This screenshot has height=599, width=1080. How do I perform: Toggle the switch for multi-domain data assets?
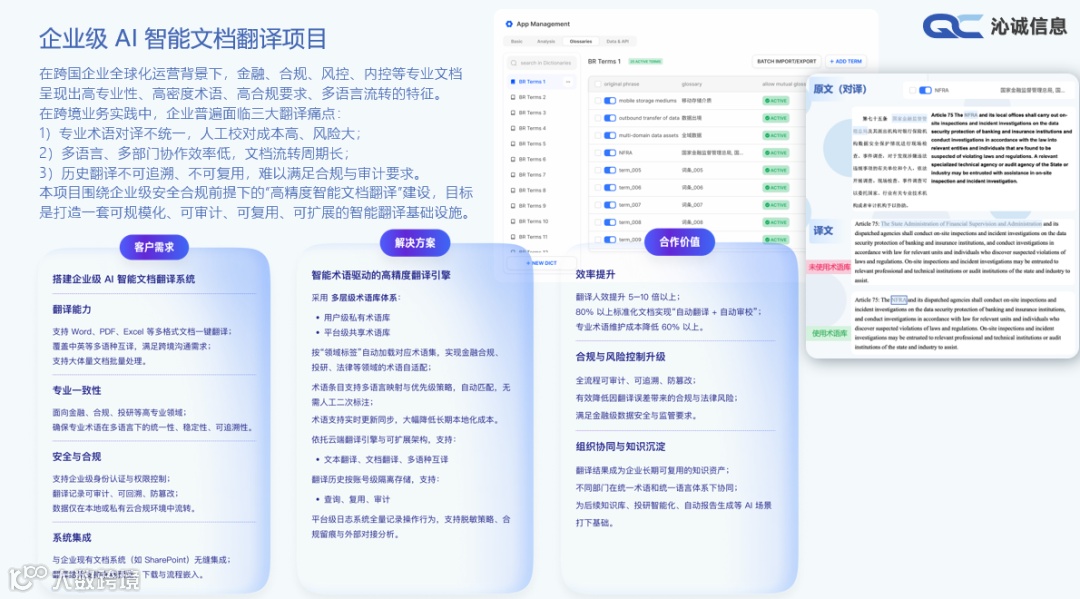610,136
